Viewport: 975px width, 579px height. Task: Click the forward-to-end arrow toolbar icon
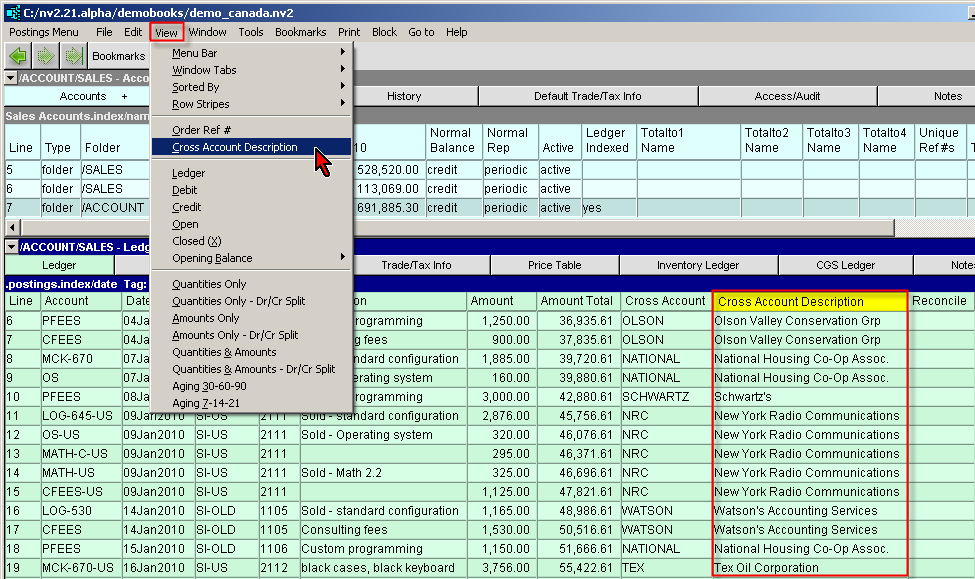[72, 57]
